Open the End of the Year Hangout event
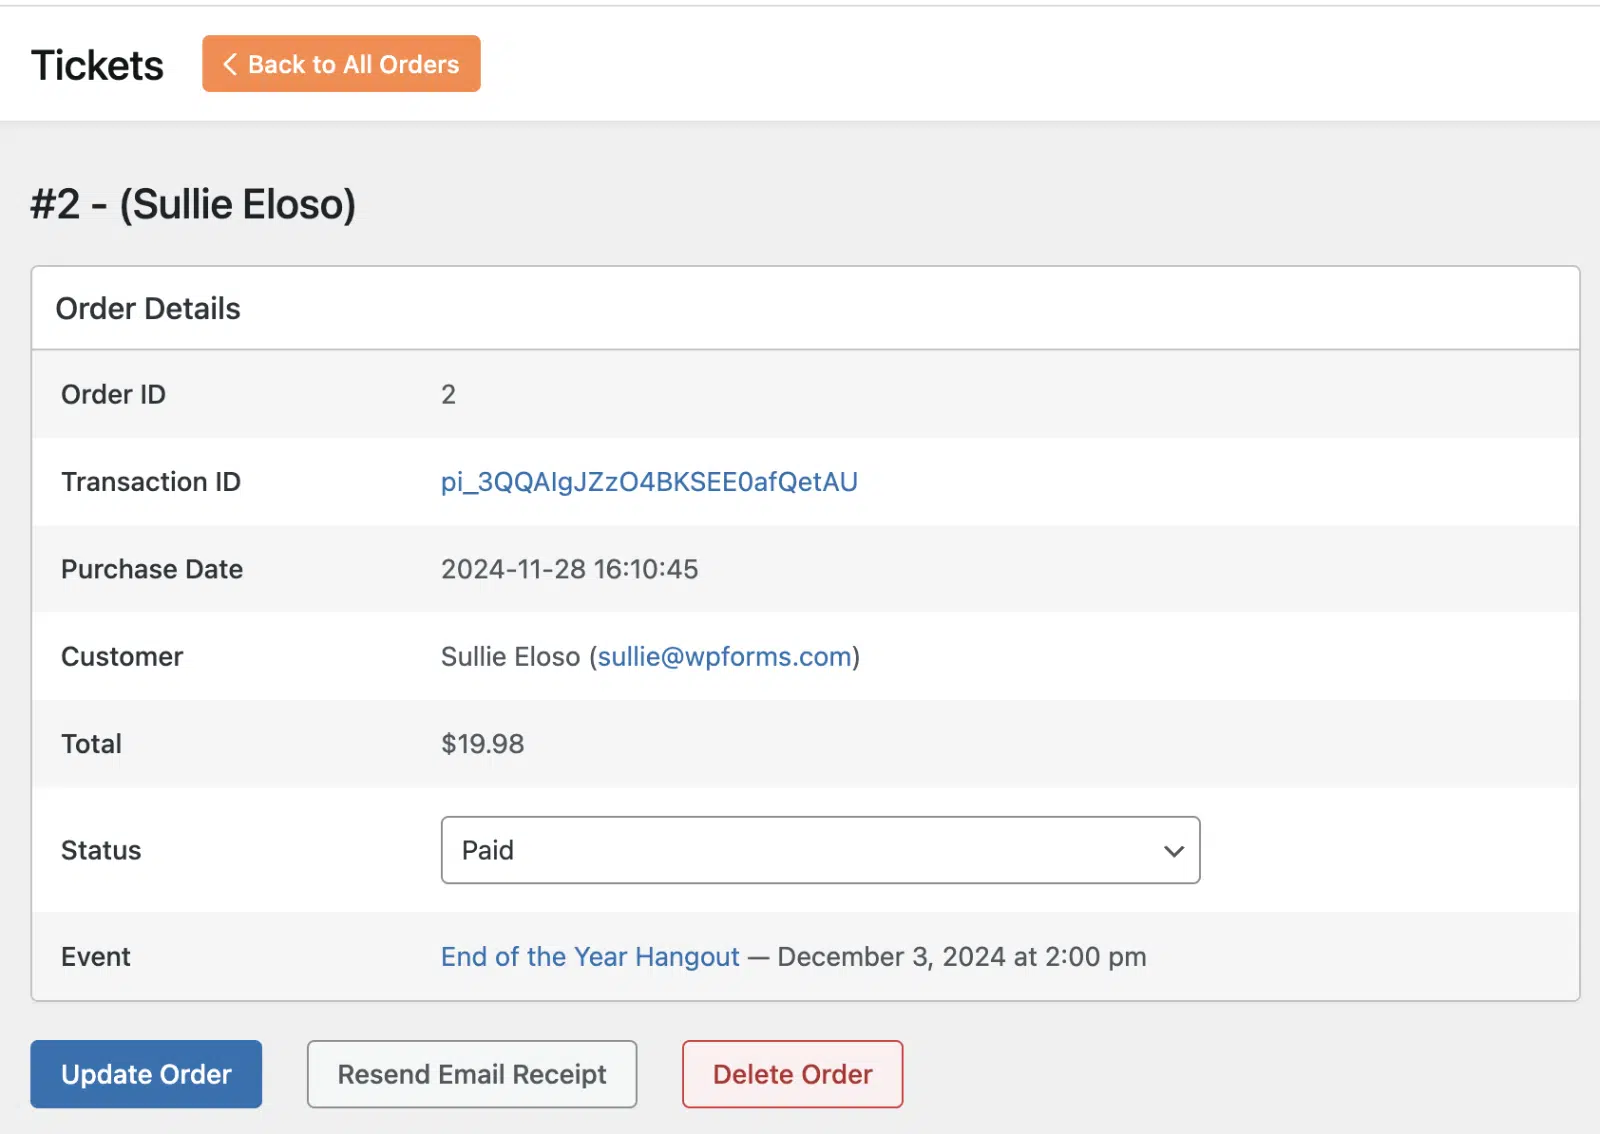The width and height of the screenshot is (1600, 1134). coord(590,957)
